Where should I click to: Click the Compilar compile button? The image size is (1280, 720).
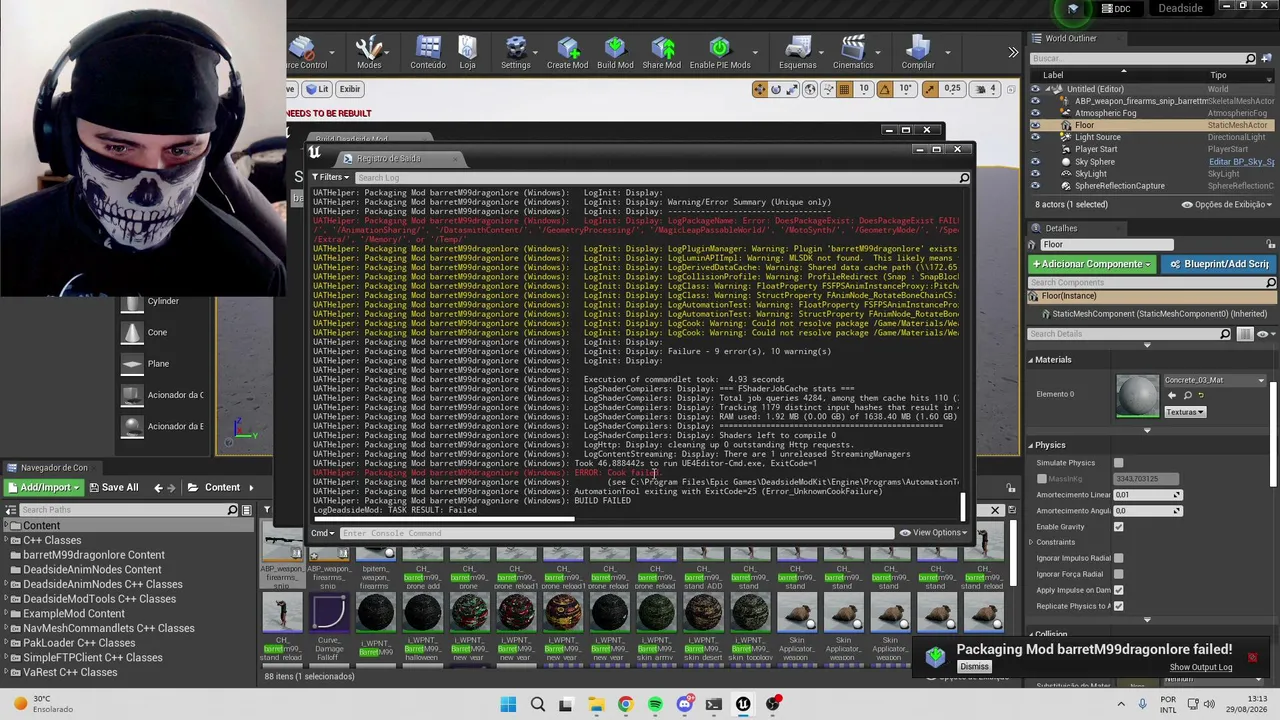pos(917,52)
